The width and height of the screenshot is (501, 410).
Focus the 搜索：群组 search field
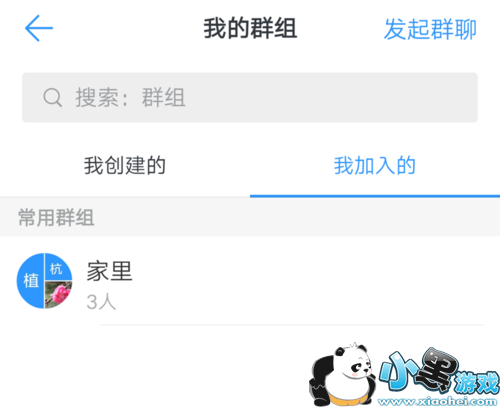click(x=250, y=97)
